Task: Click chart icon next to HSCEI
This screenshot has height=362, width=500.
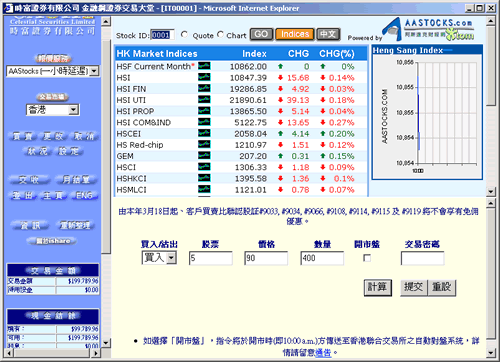Action: pyautogui.click(x=204, y=133)
